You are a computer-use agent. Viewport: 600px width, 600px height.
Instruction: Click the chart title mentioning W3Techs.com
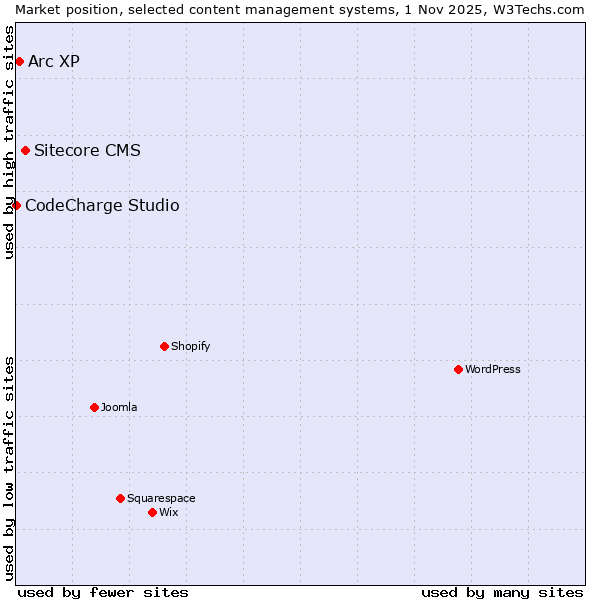[300, 9]
